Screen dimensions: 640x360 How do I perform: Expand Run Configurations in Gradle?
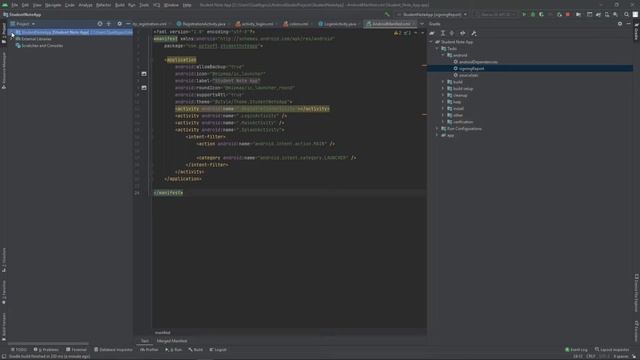coord(437,129)
